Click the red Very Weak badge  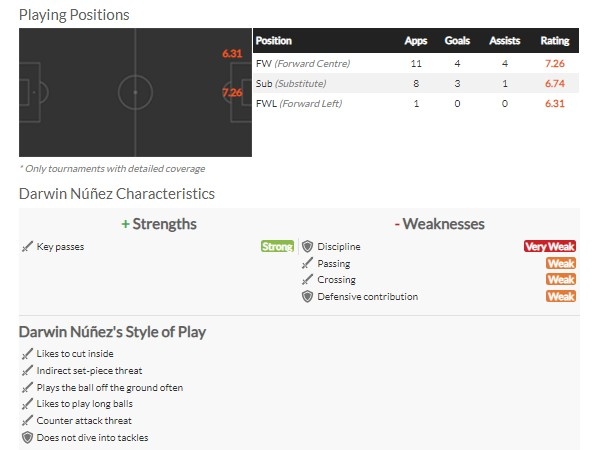pyautogui.click(x=550, y=246)
